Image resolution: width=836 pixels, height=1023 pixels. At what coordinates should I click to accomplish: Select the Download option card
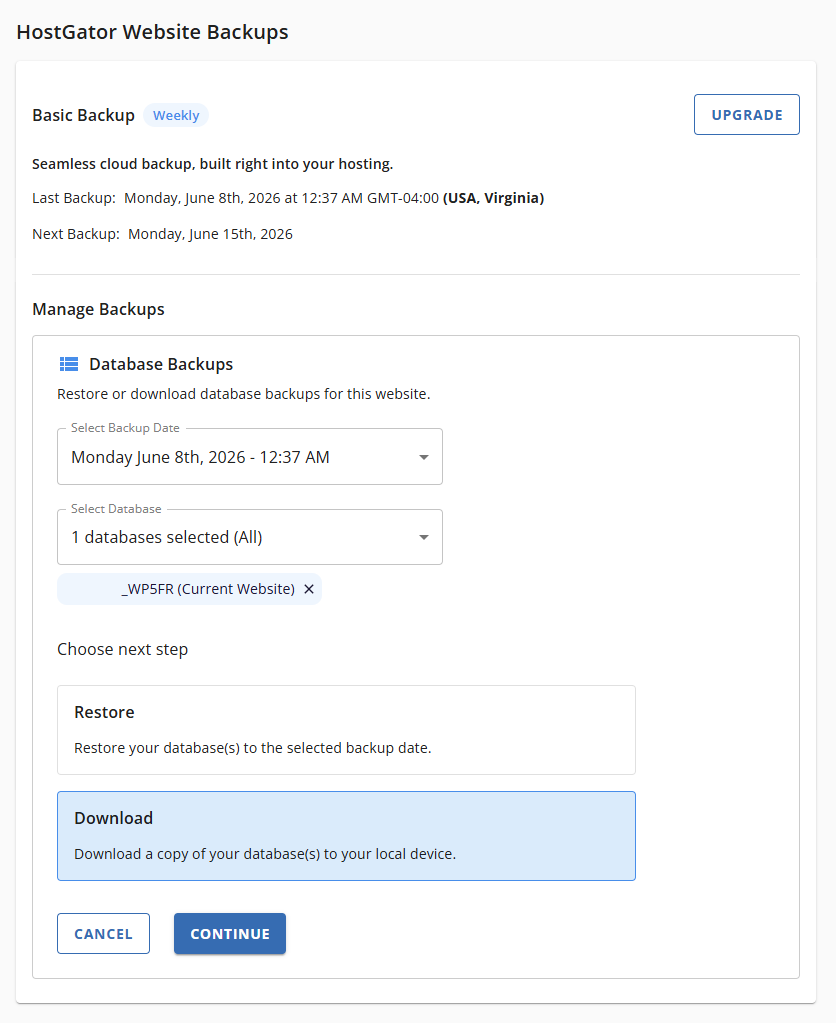347,836
